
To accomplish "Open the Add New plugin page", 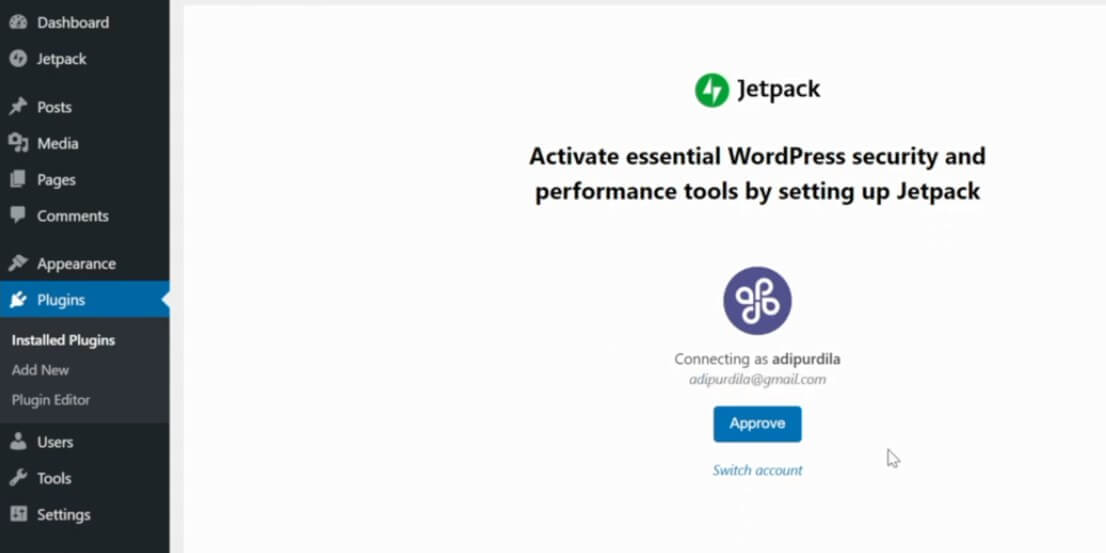I will [x=40, y=370].
